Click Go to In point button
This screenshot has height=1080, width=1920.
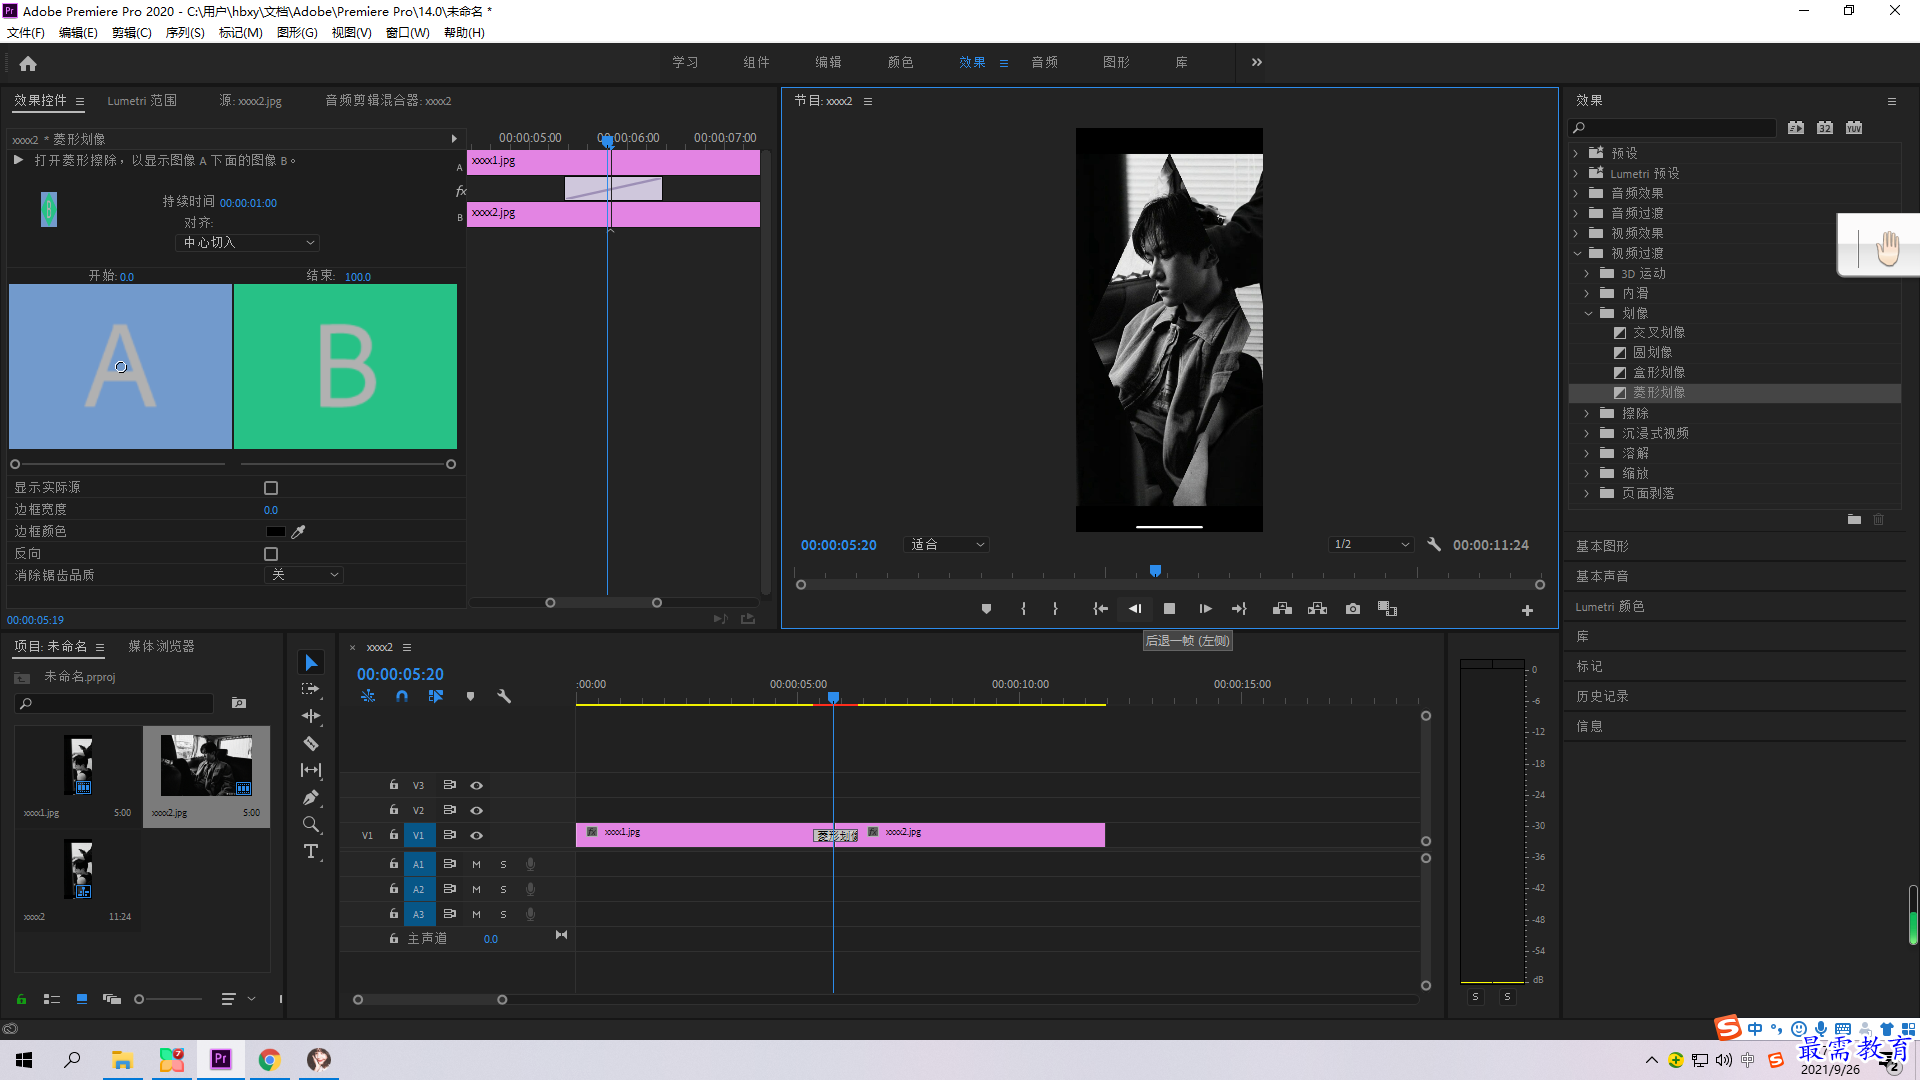tap(1100, 609)
